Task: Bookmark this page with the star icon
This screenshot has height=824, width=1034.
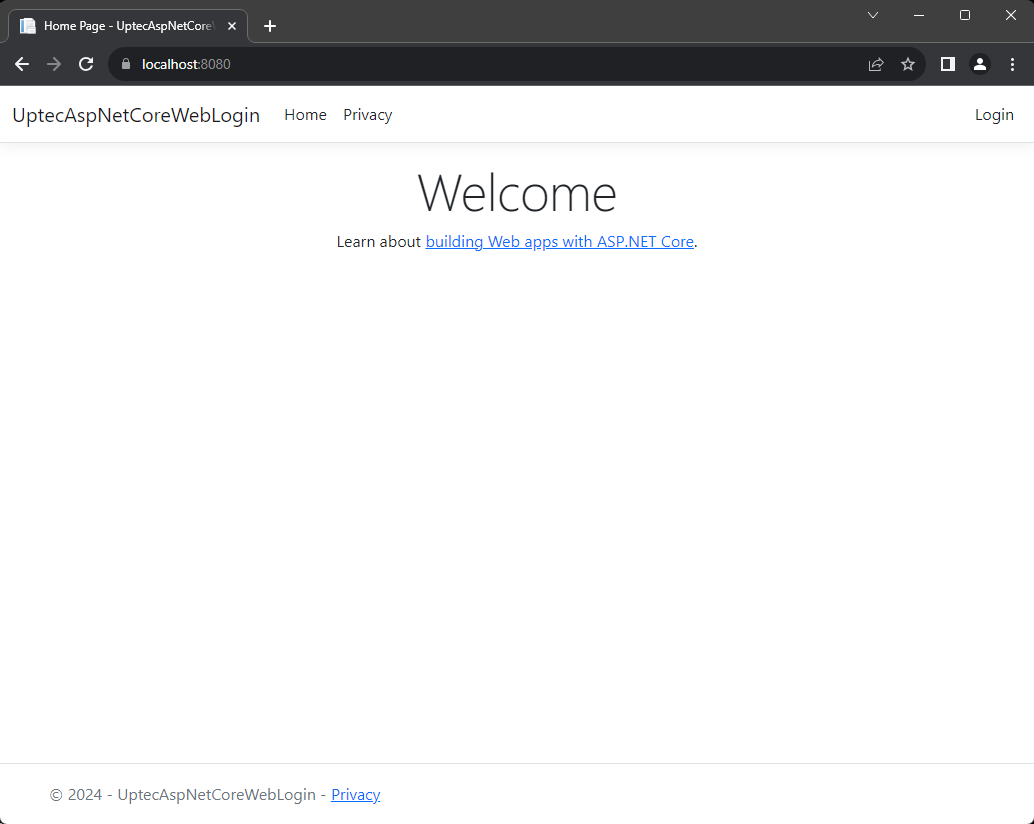Action: coord(908,64)
